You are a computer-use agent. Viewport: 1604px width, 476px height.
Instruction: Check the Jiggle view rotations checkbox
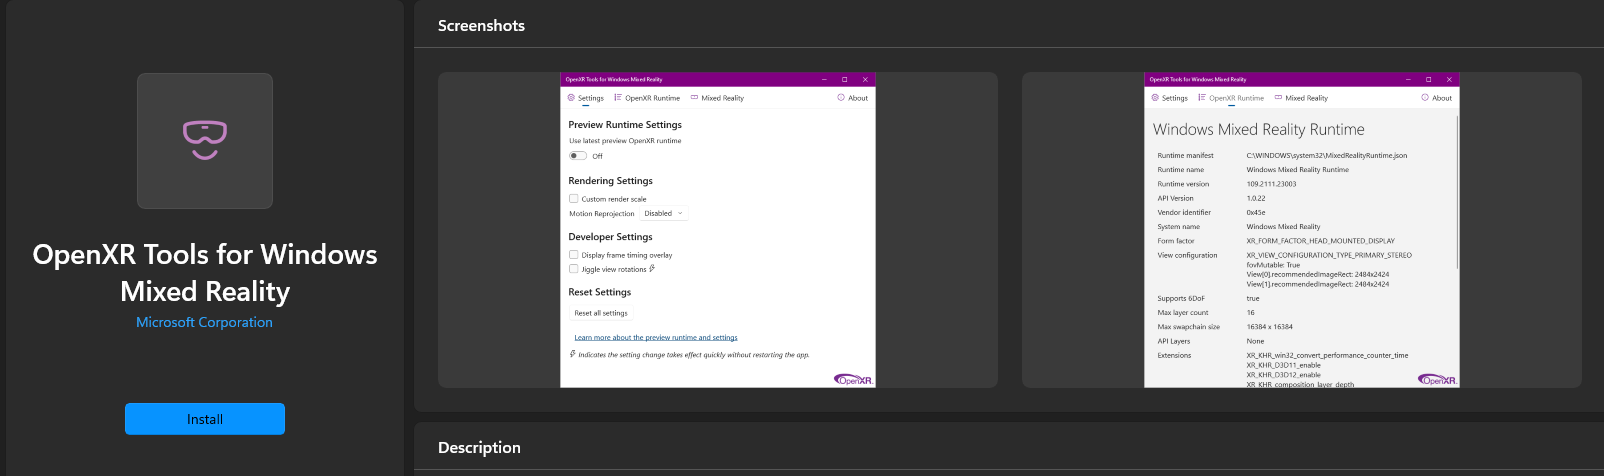[x=574, y=269]
